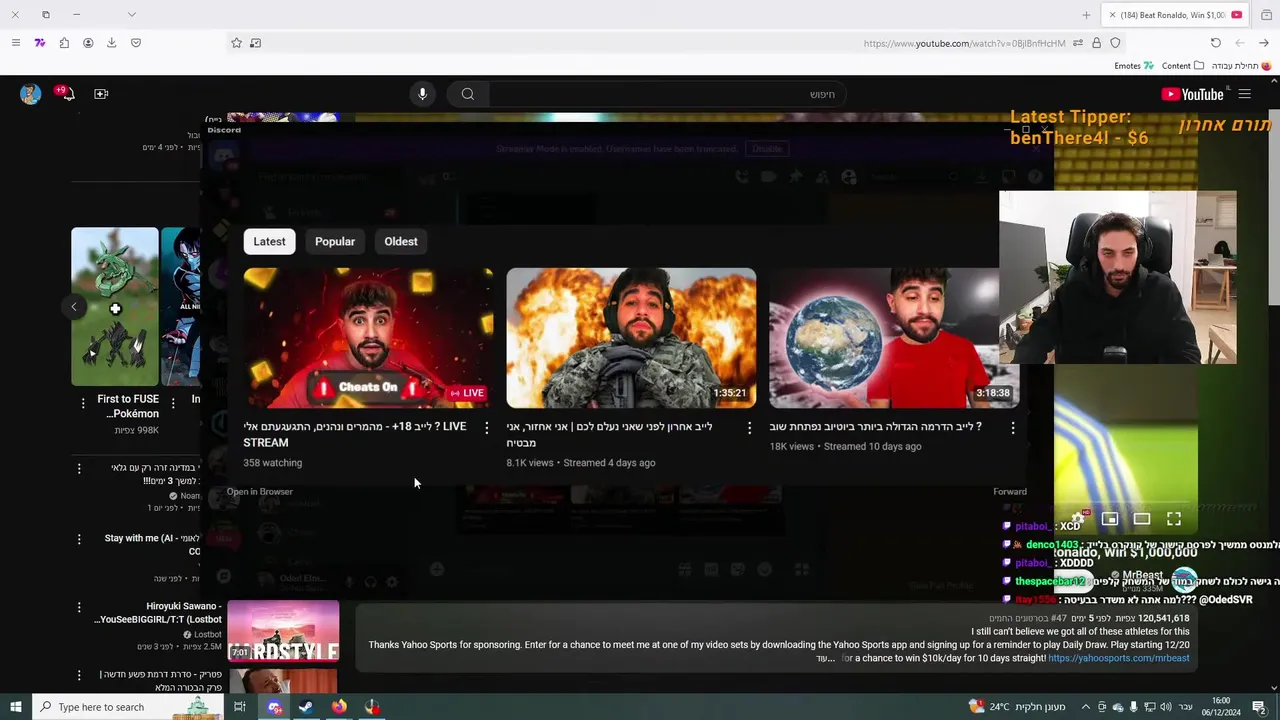Open the Firefox account icon

click(x=88, y=43)
